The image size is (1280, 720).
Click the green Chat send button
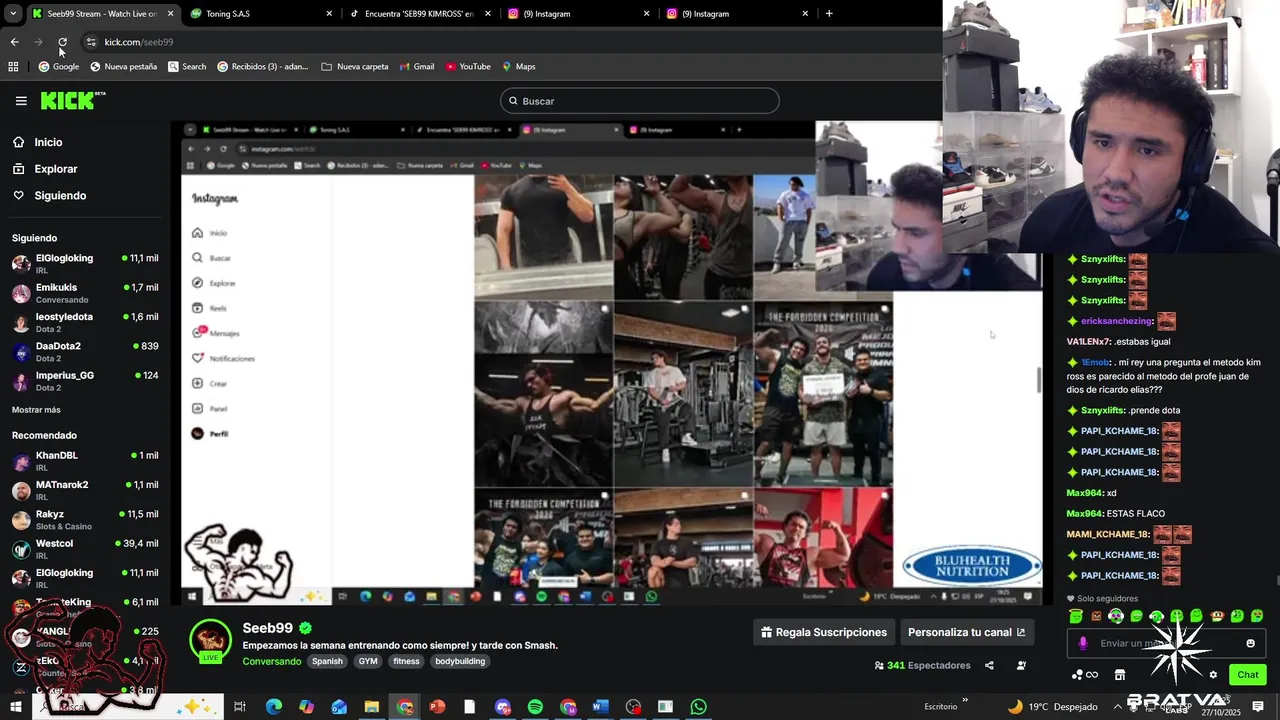[x=1247, y=675]
